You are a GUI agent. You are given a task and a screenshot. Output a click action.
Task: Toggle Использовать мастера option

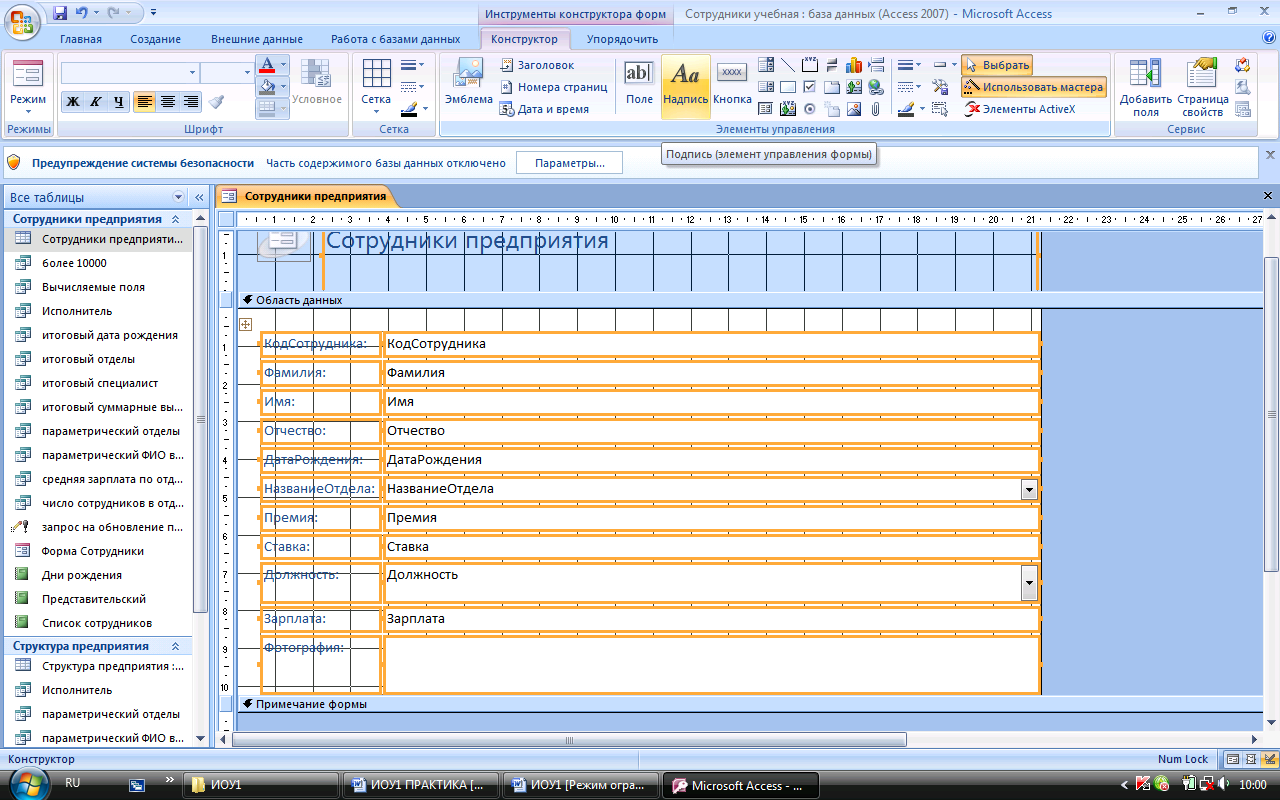point(1034,87)
